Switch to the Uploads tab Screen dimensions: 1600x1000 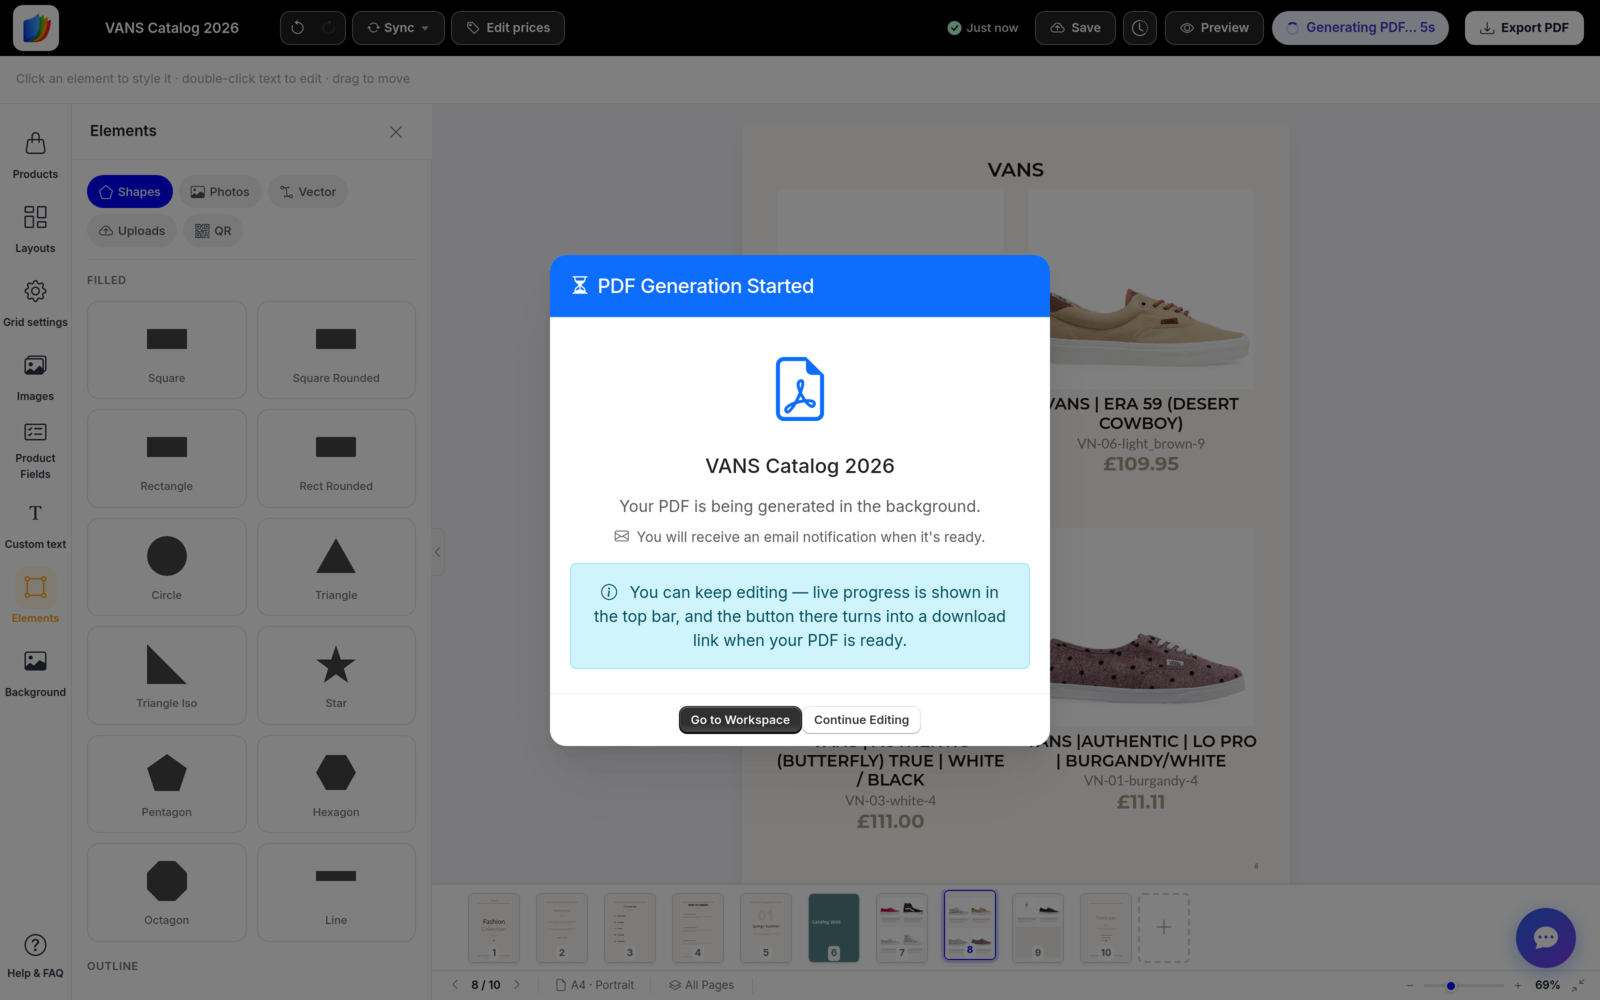click(x=132, y=231)
